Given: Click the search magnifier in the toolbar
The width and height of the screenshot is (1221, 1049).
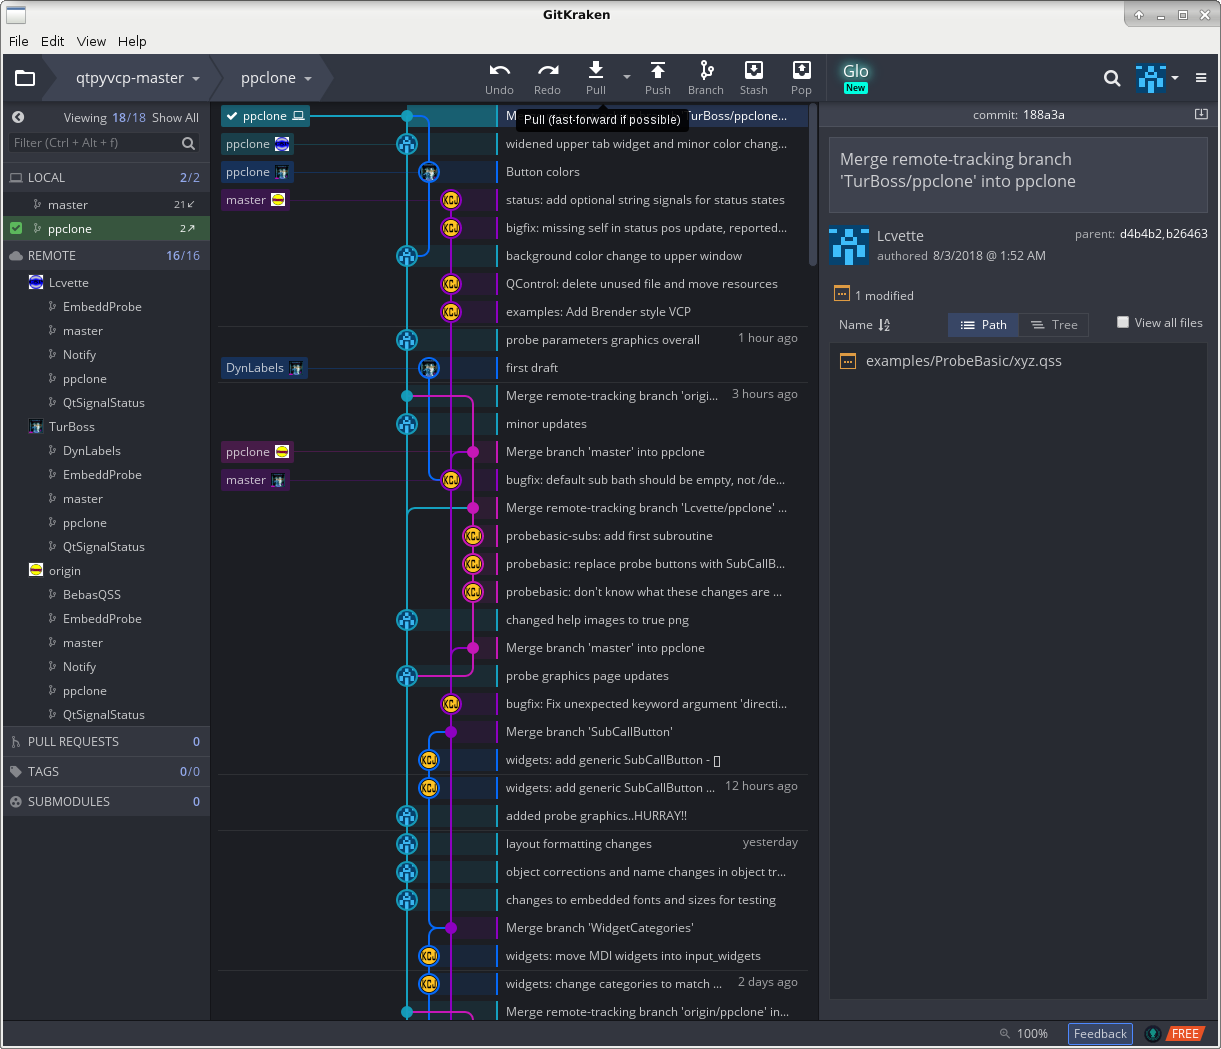Looking at the screenshot, I should 1112,78.
